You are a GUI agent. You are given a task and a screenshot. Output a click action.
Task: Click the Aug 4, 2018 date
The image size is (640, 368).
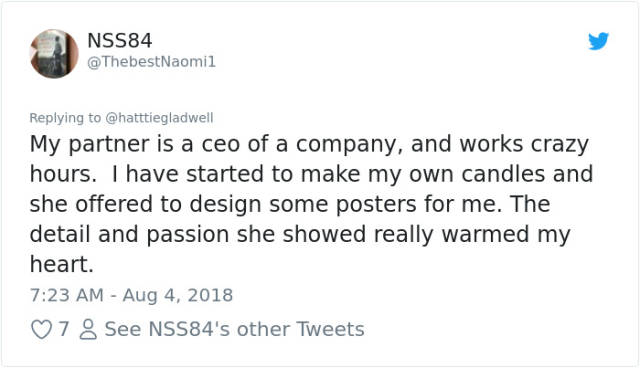[x=178, y=295]
